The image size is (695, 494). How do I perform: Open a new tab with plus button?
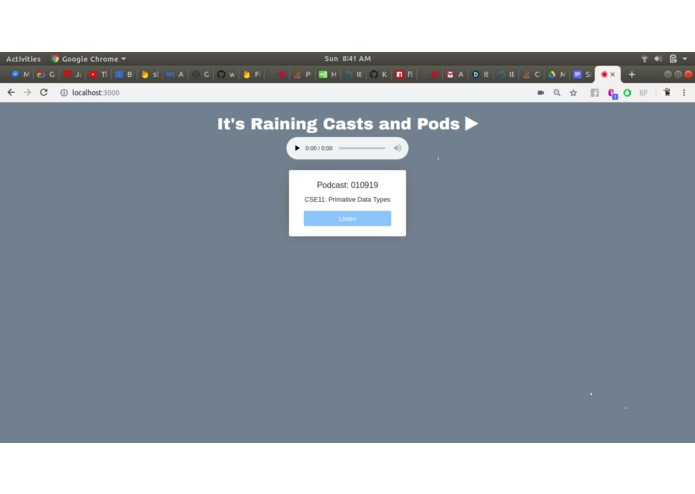[632, 74]
